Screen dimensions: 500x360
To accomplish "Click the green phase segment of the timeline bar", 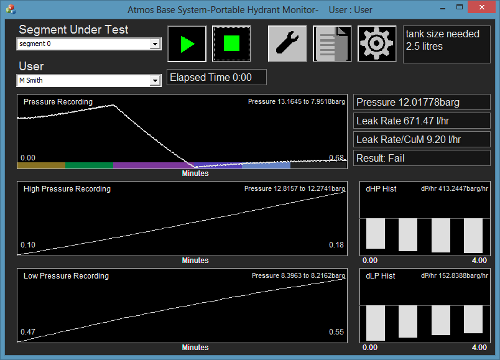I will [x=89, y=165].
